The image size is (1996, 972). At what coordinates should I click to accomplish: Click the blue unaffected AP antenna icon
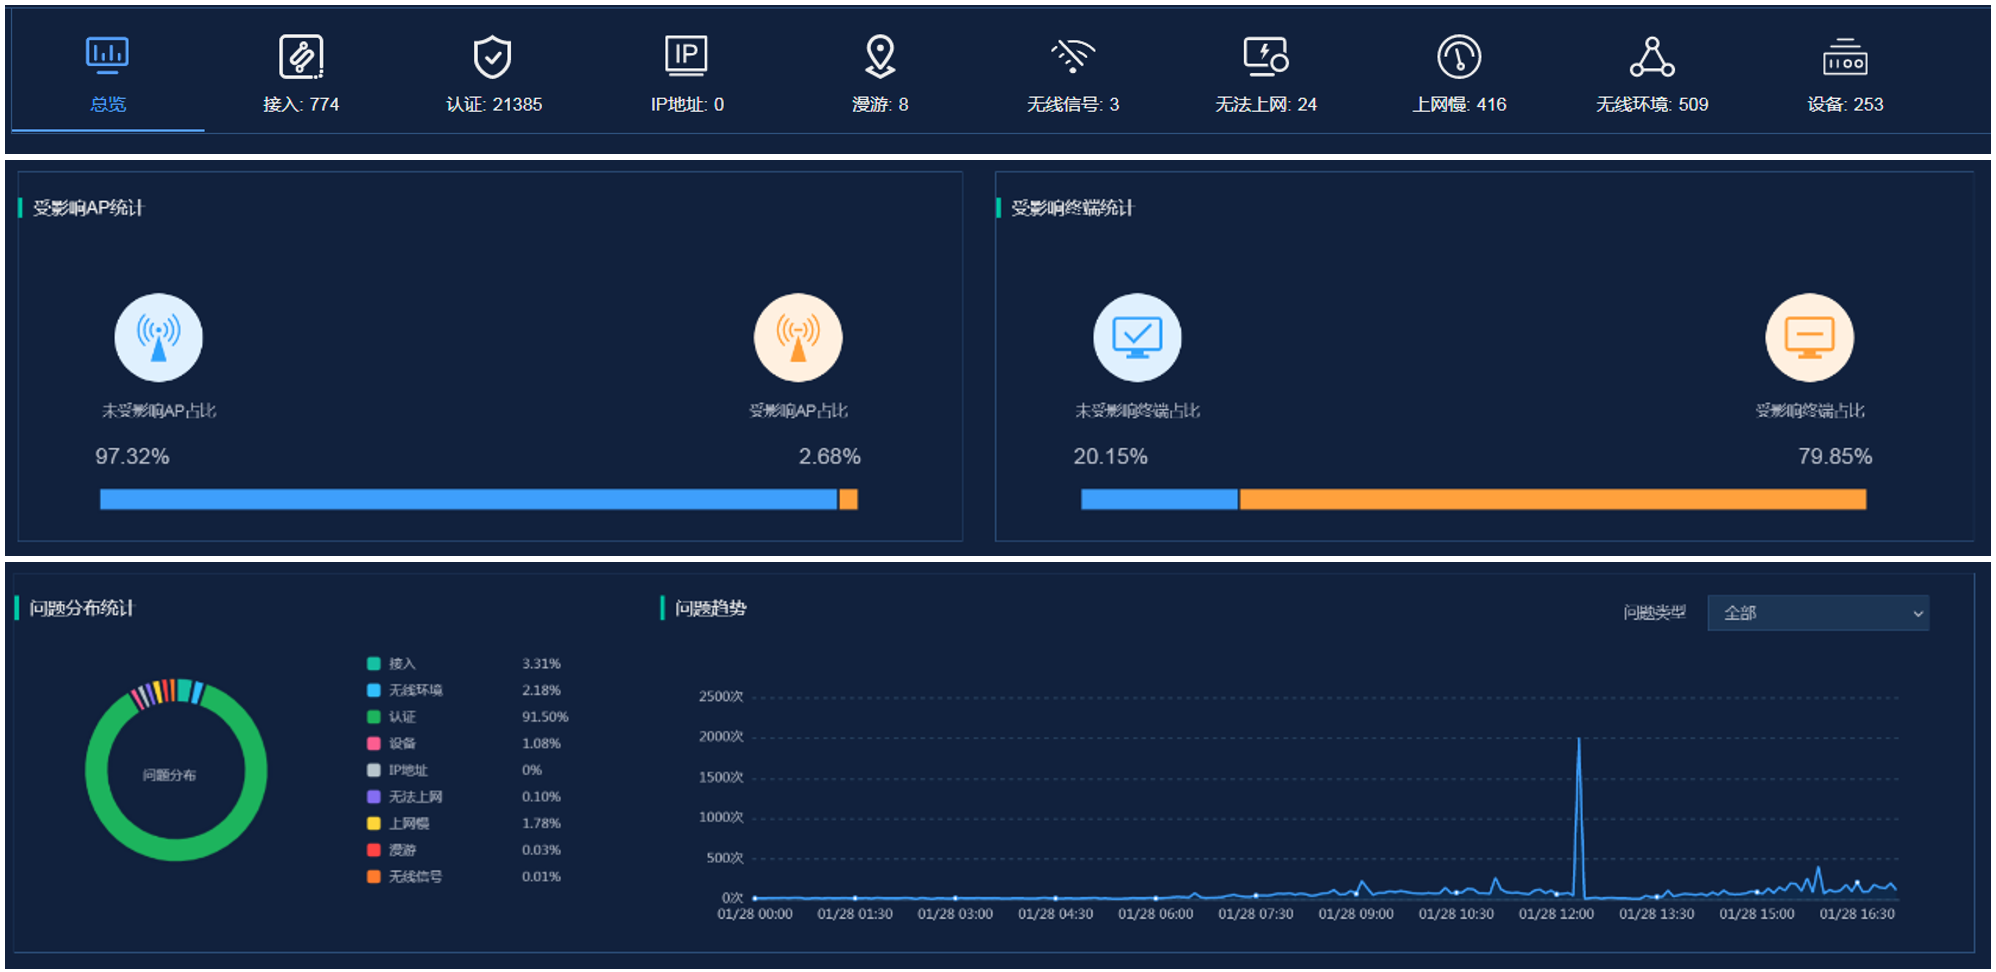pyautogui.click(x=158, y=338)
